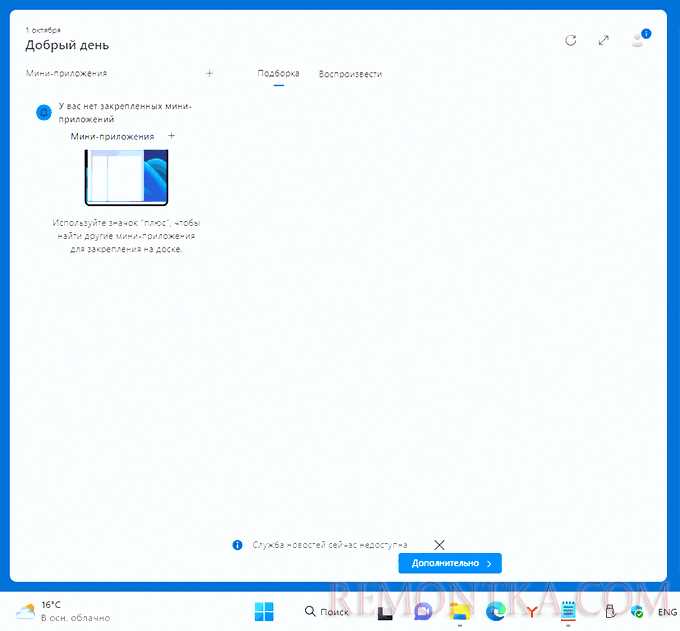This screenshot has width=680, height=631.
Task: Click the info icon of news service message
Action: [x=237, y=545]
